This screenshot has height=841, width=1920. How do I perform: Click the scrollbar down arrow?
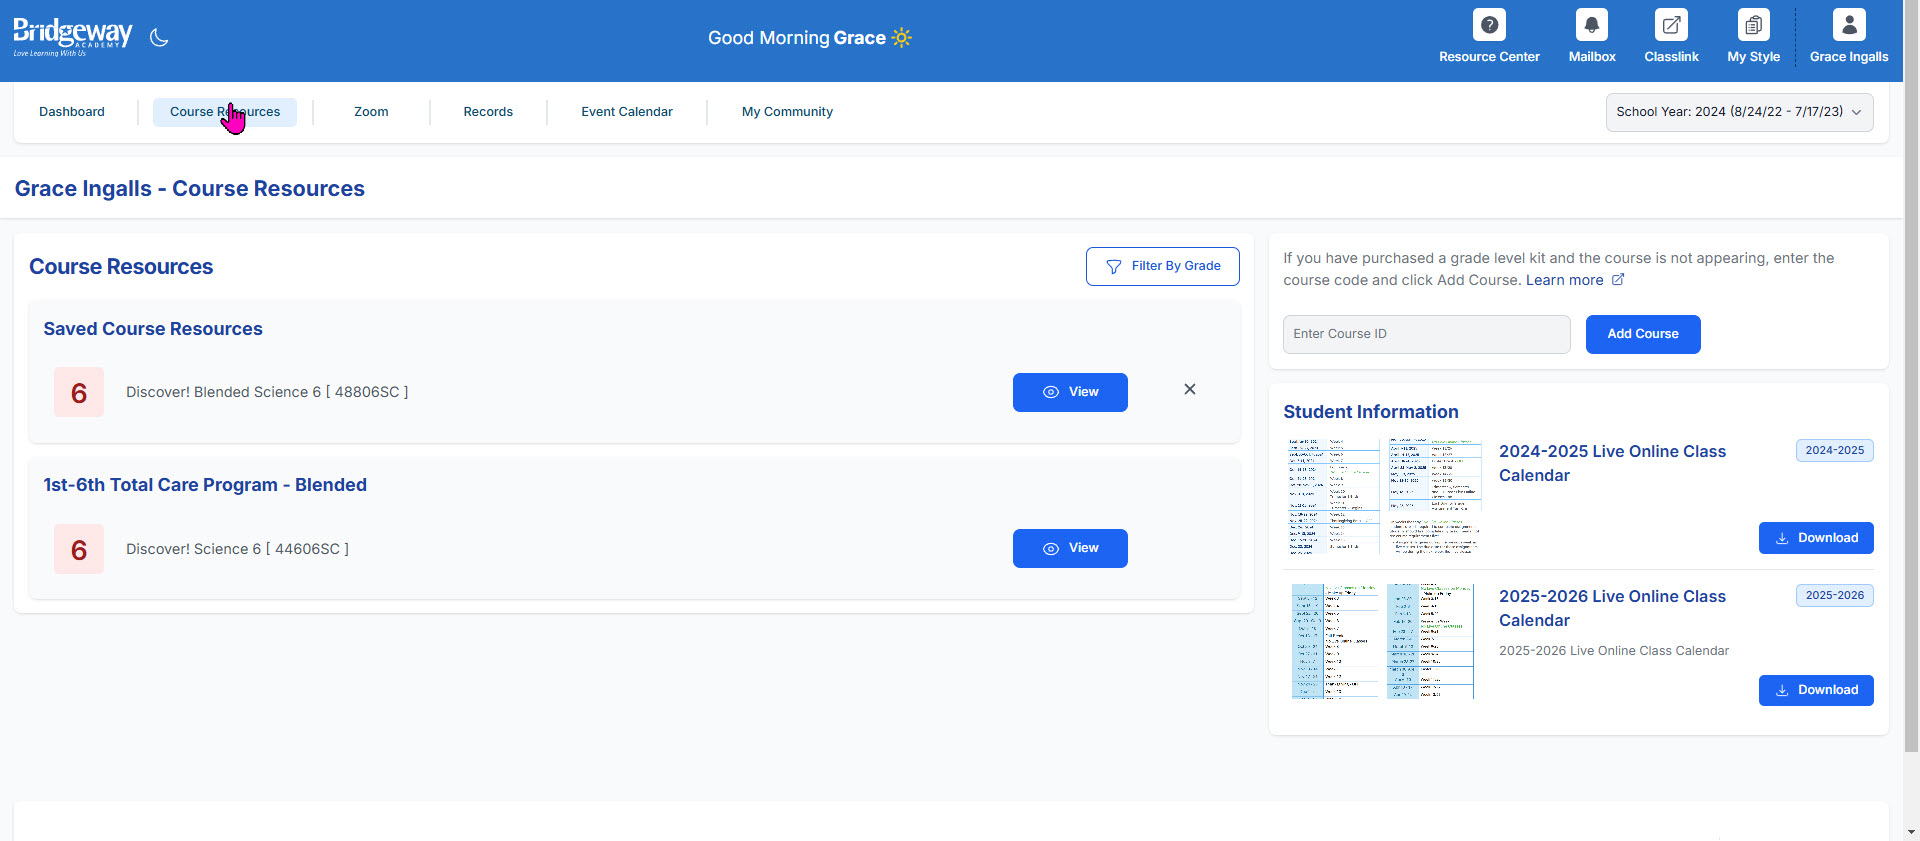(1911, 832)
